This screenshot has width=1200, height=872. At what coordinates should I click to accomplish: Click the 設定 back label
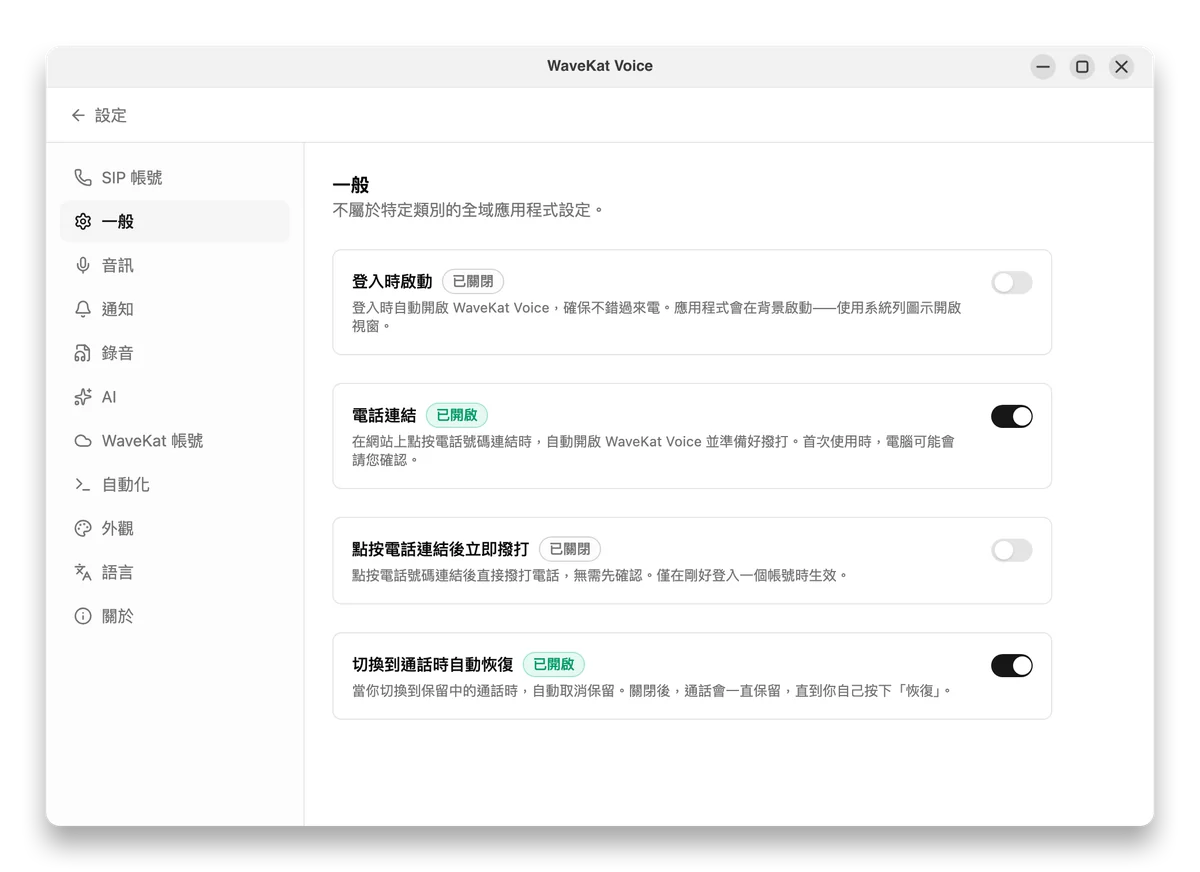click(111, 116)
